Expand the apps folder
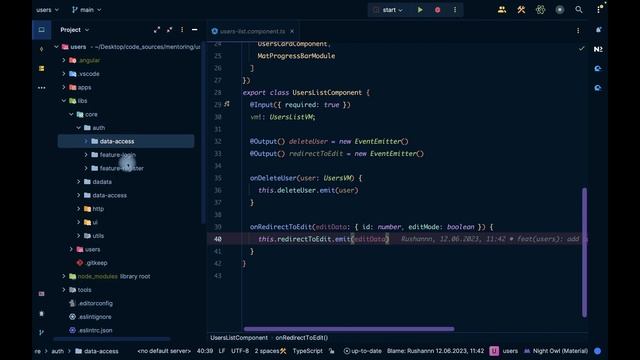The width and height of the screenshot is (640, 360). [x=64, y=87]
